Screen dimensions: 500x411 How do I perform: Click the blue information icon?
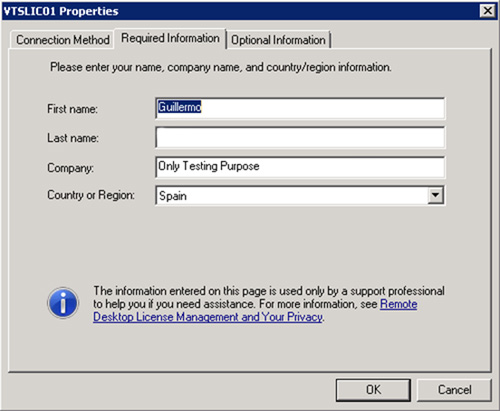(x=63, y=303)
